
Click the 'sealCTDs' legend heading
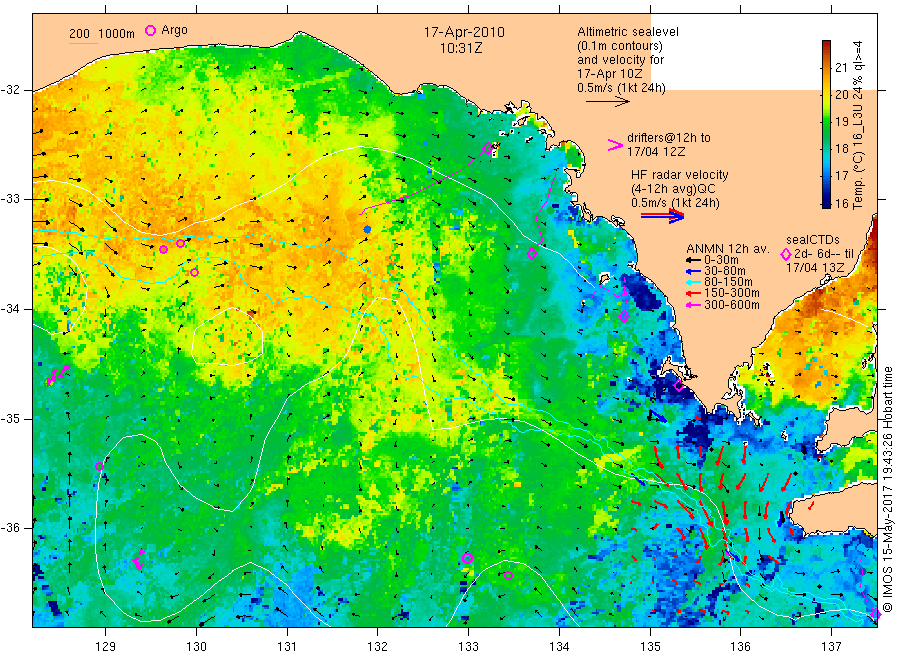point(813,240)
